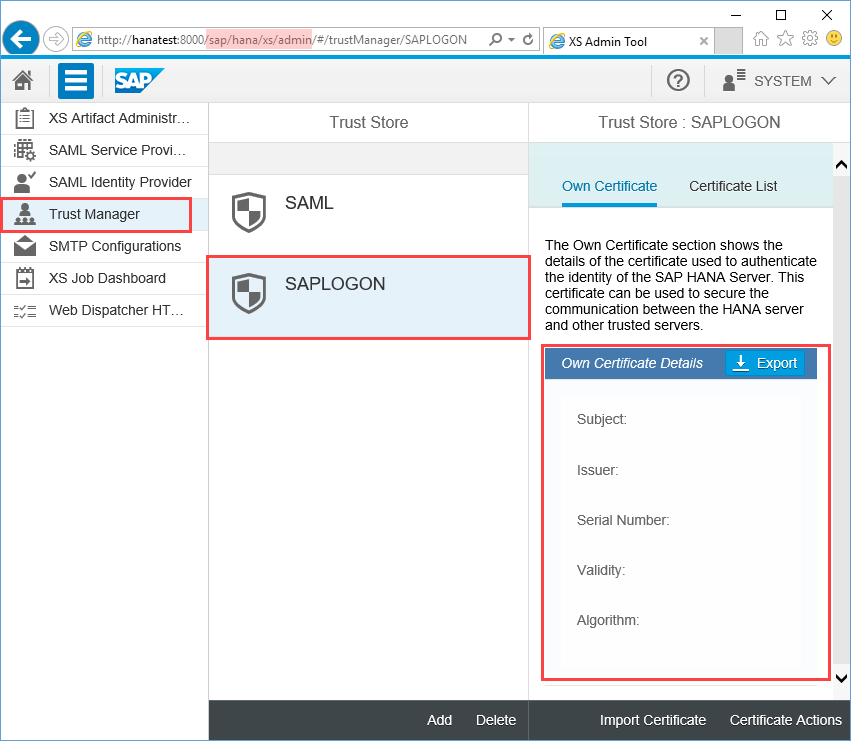851x741 pixels.
Task: Click the SAML shield icon
Action: (x=249, y=212)
